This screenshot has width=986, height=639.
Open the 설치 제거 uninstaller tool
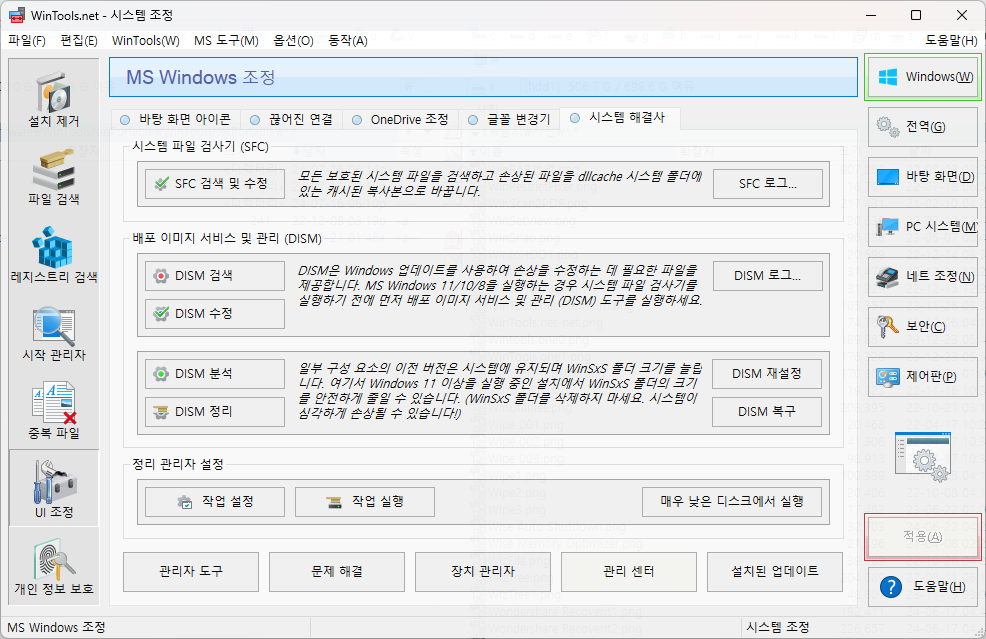(54, 97)
